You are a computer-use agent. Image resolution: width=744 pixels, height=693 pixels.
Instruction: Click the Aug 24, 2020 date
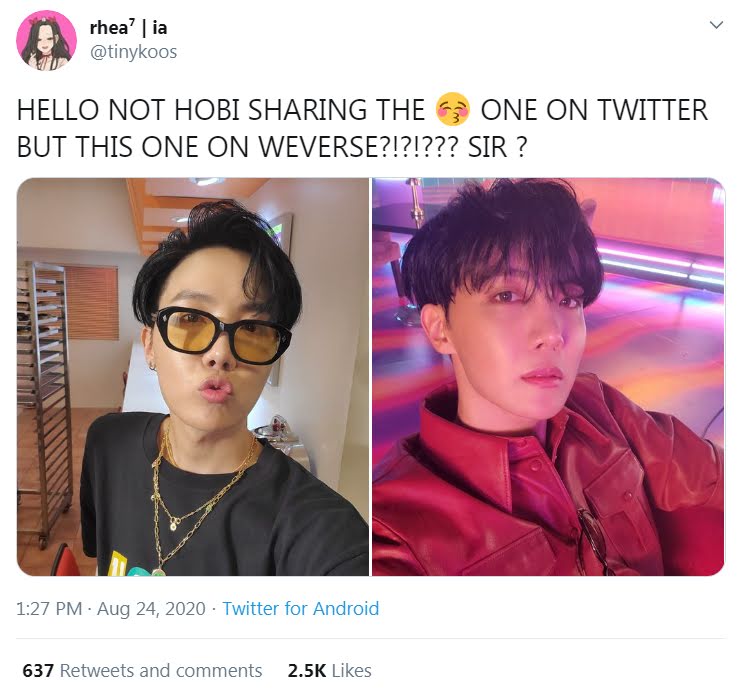151,608
